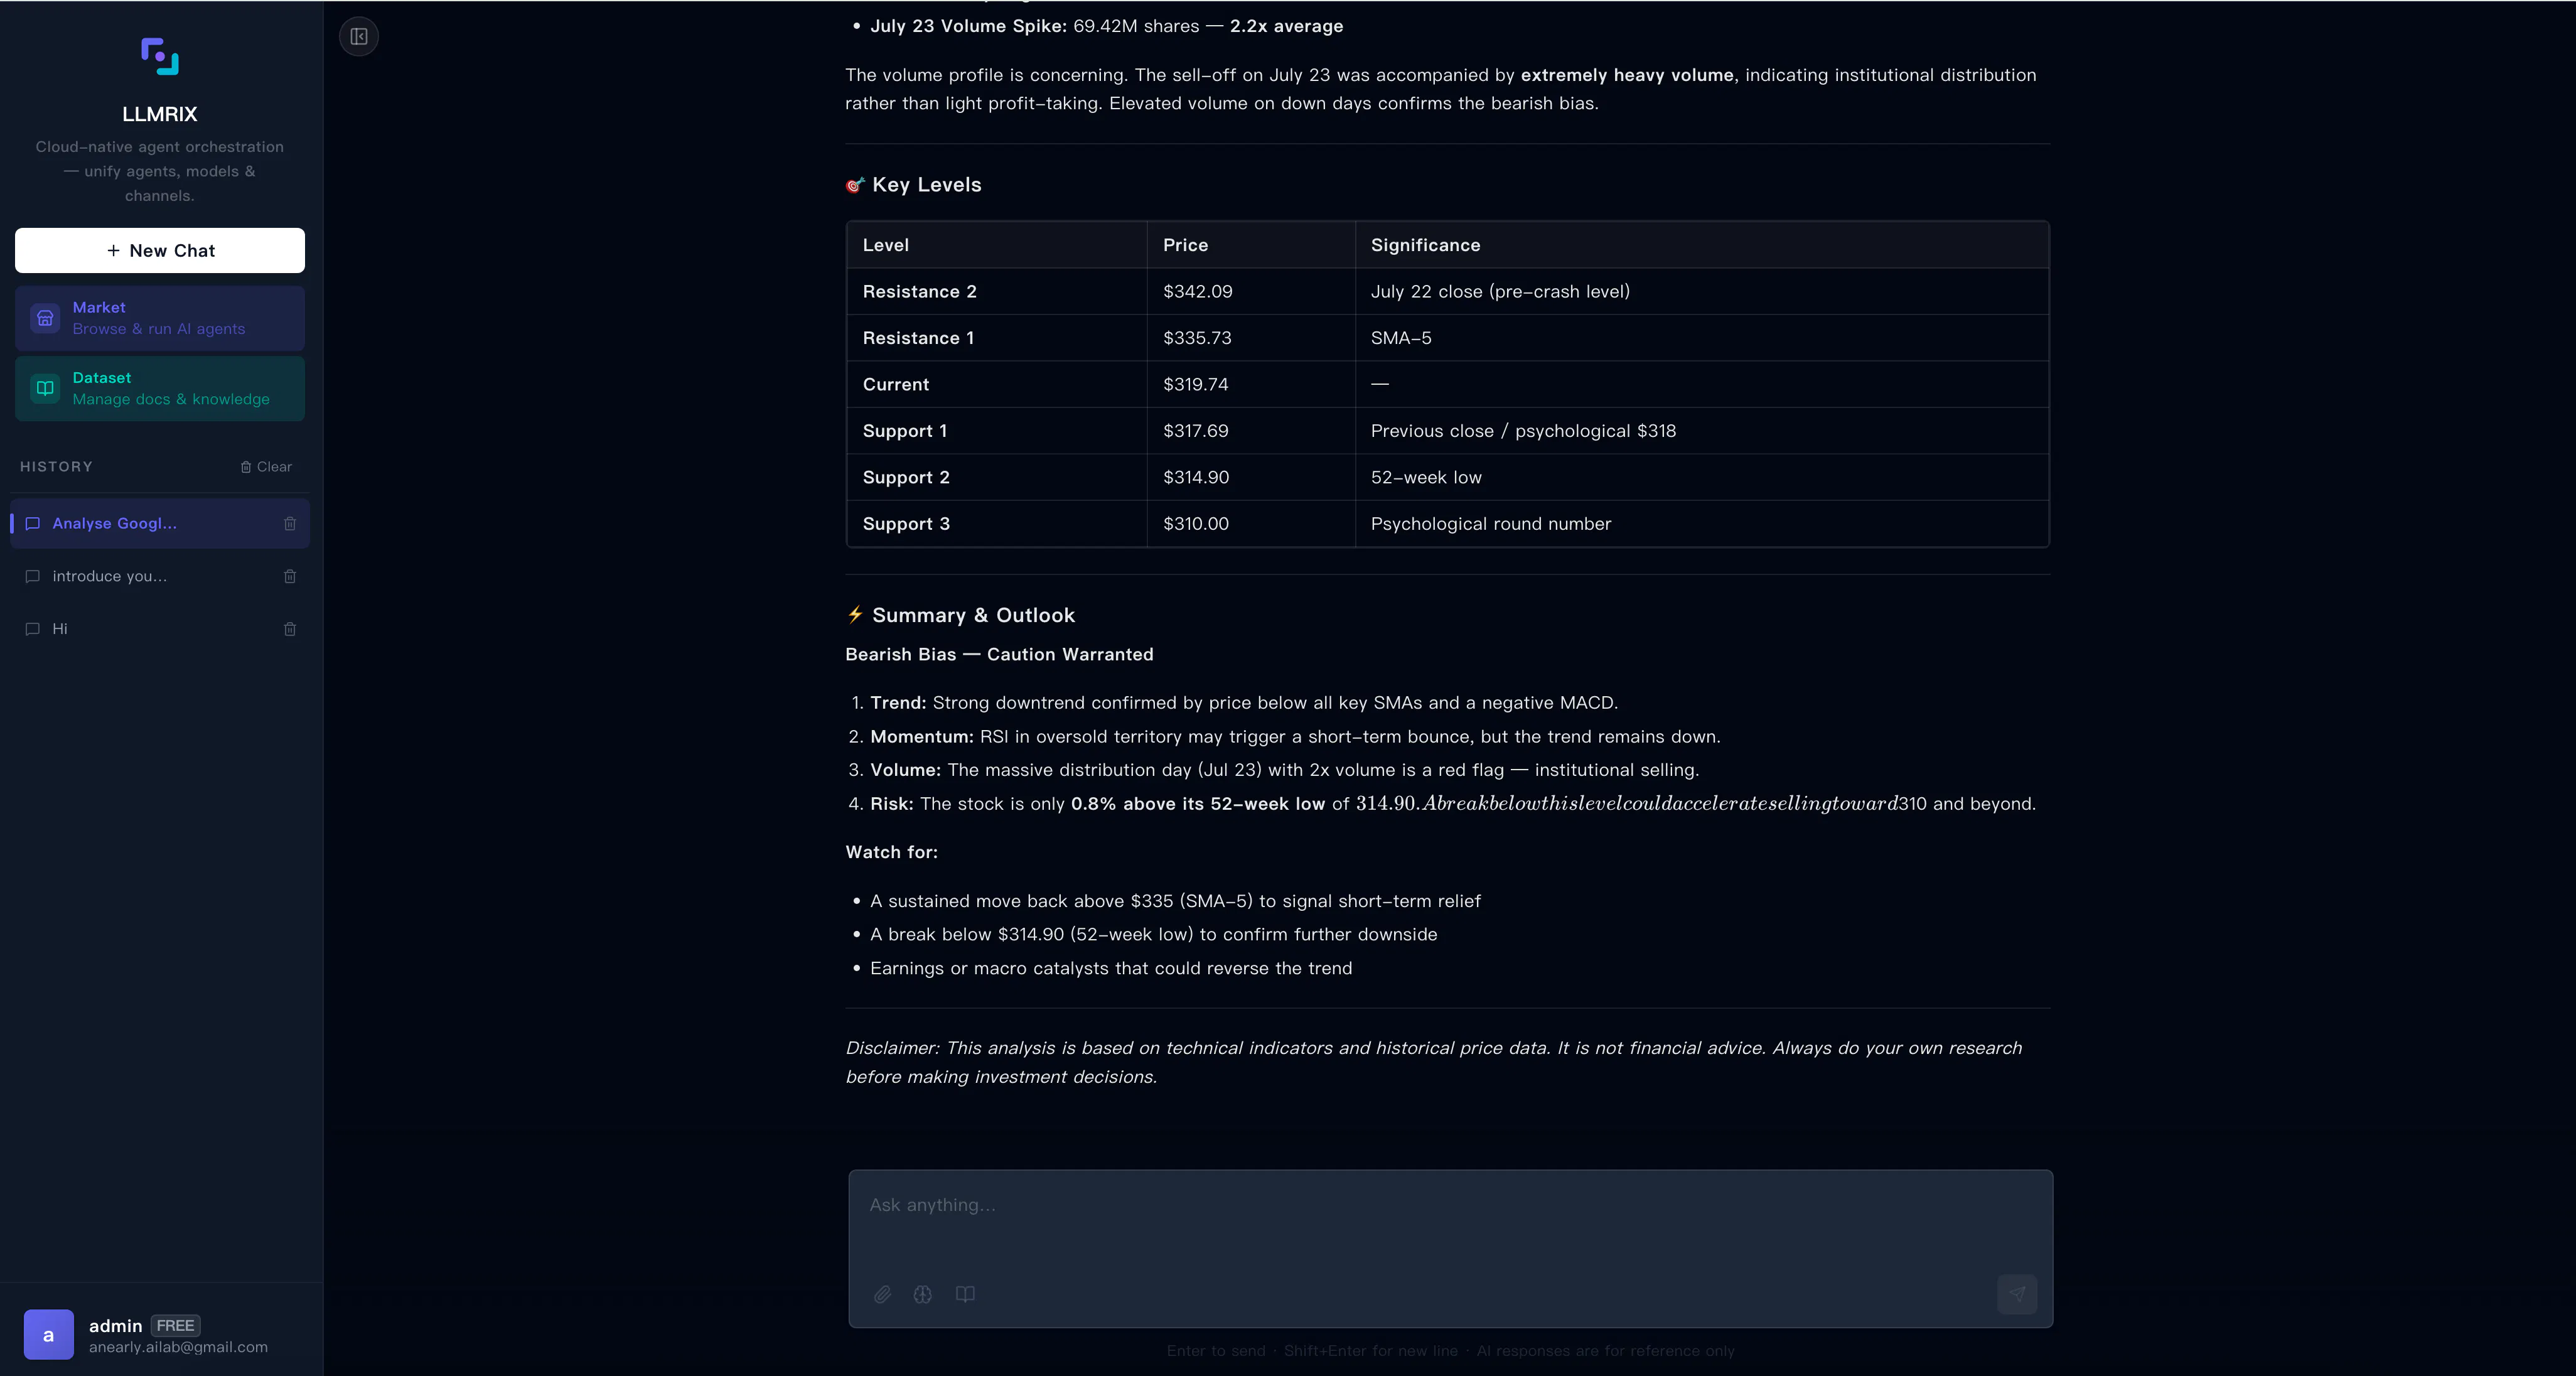This screenshot has height=1376, width=2576.
Task: Open knowledge base book icon in composer
Action: (965, 1294)
